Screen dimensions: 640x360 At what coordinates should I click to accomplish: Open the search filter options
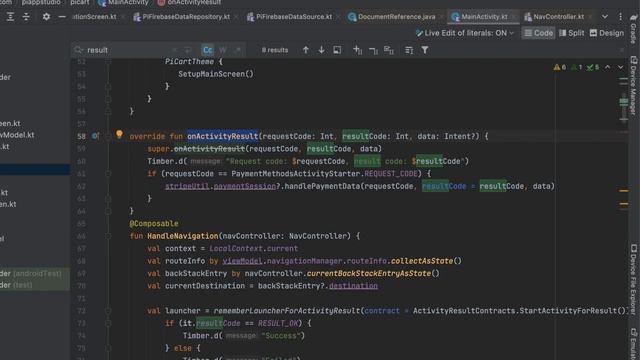425,50
